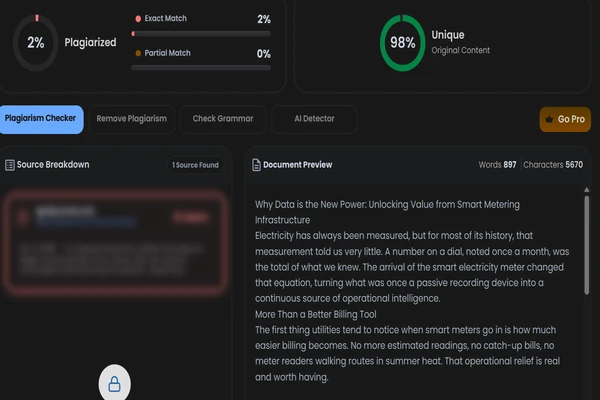600x400 pixels.
Task: Click the orange Partial Match dot
Action: click(138, 53)
